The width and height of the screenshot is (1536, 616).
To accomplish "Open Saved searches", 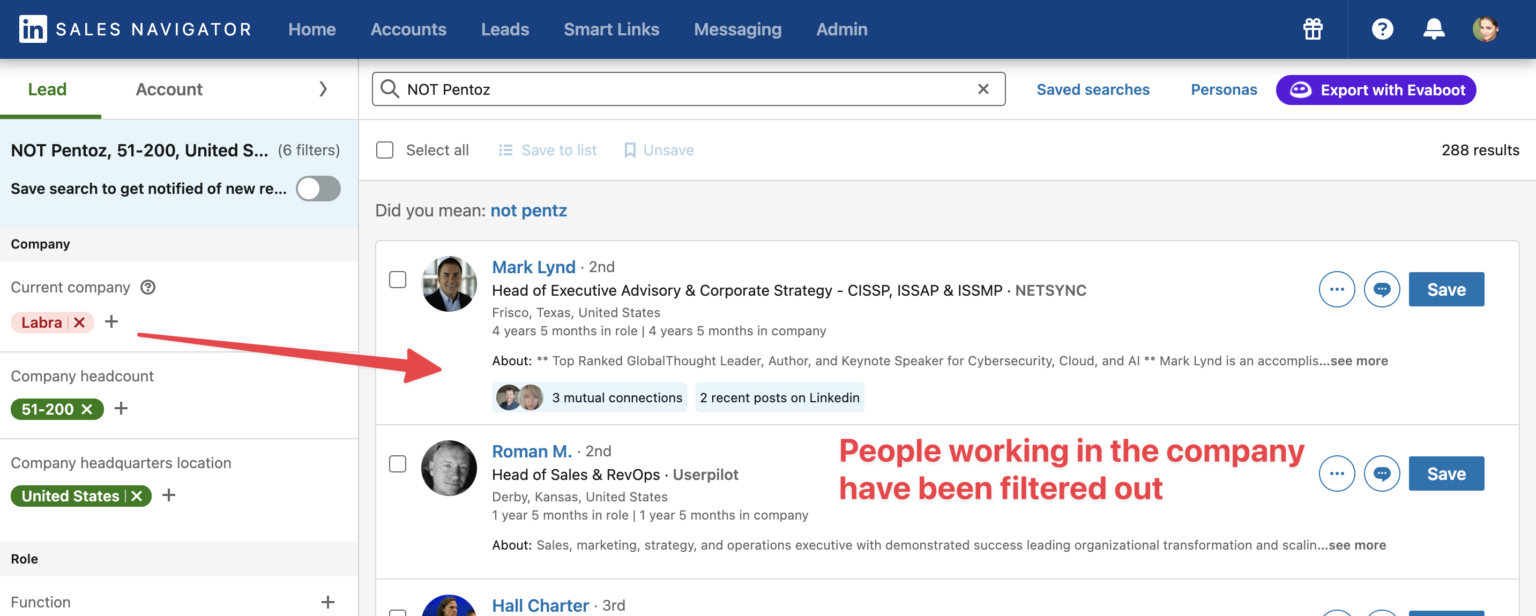I will click(1093, 89).
